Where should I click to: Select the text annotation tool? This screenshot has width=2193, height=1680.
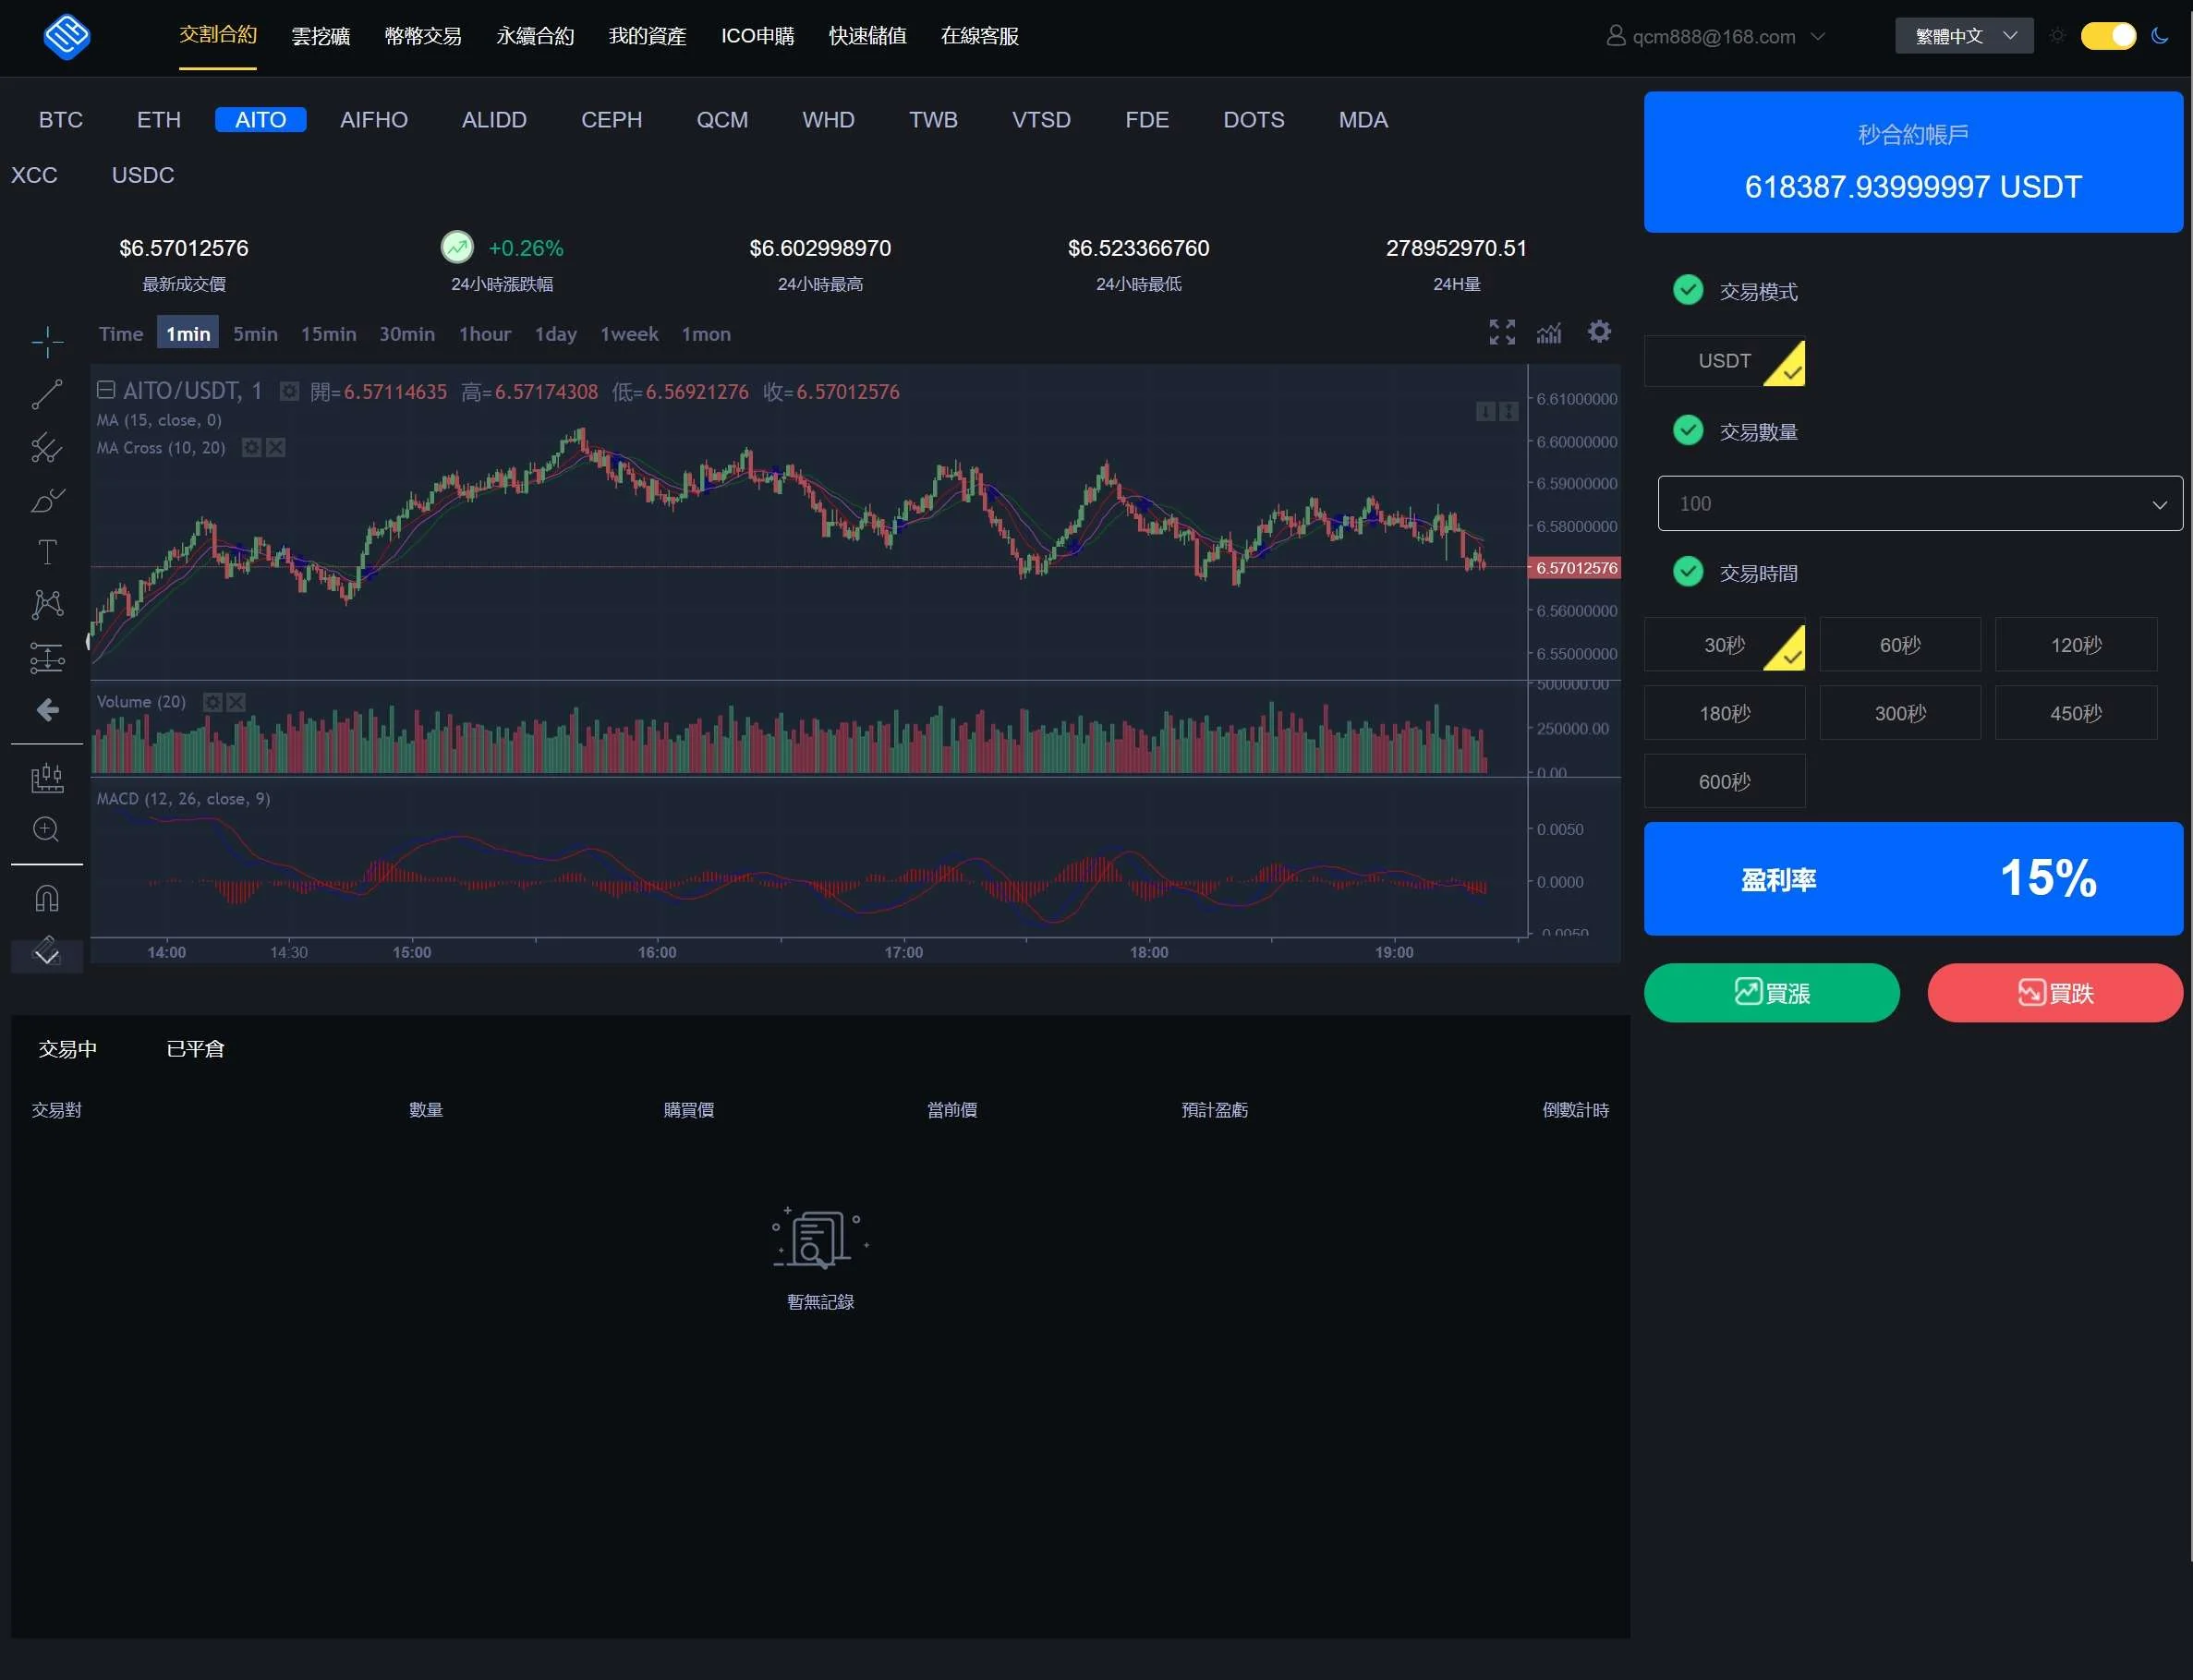[47, 552]
